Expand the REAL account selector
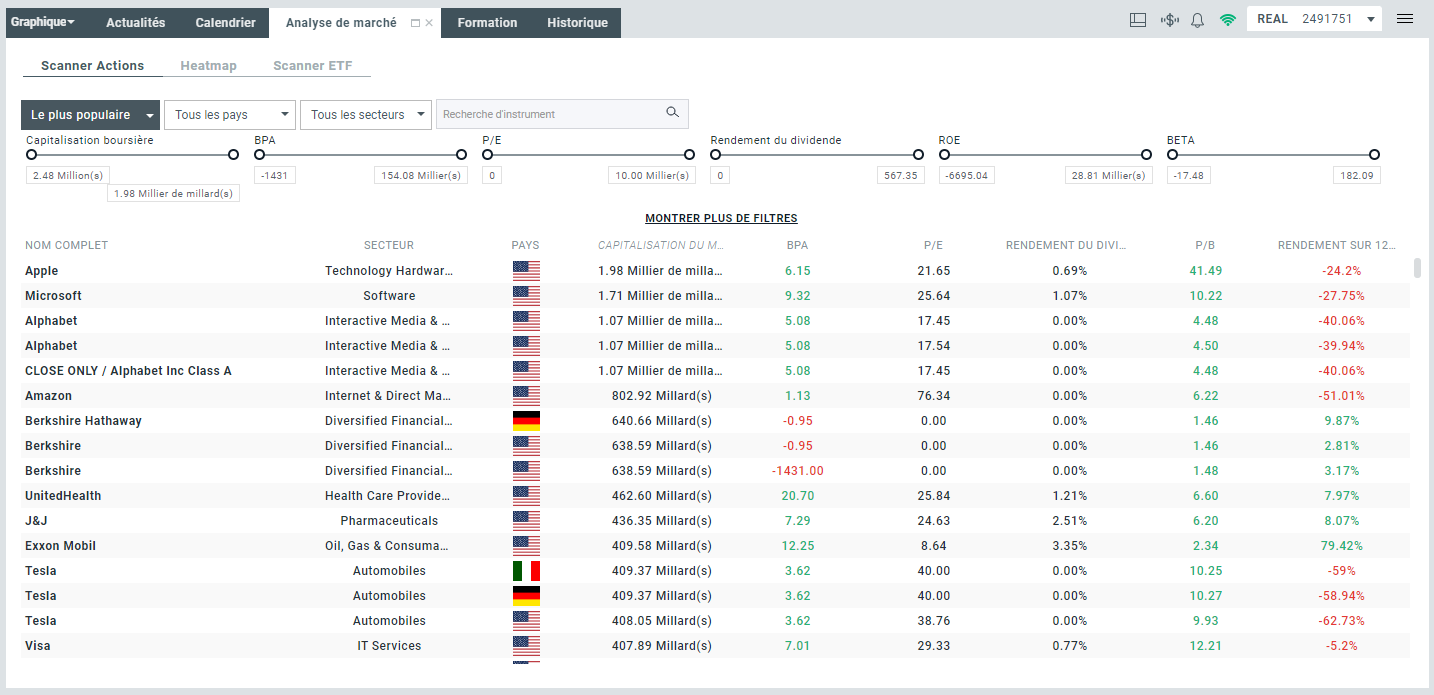Image resolution: width=1434 pixels, height=695 pixels. tap(1370, 19)
